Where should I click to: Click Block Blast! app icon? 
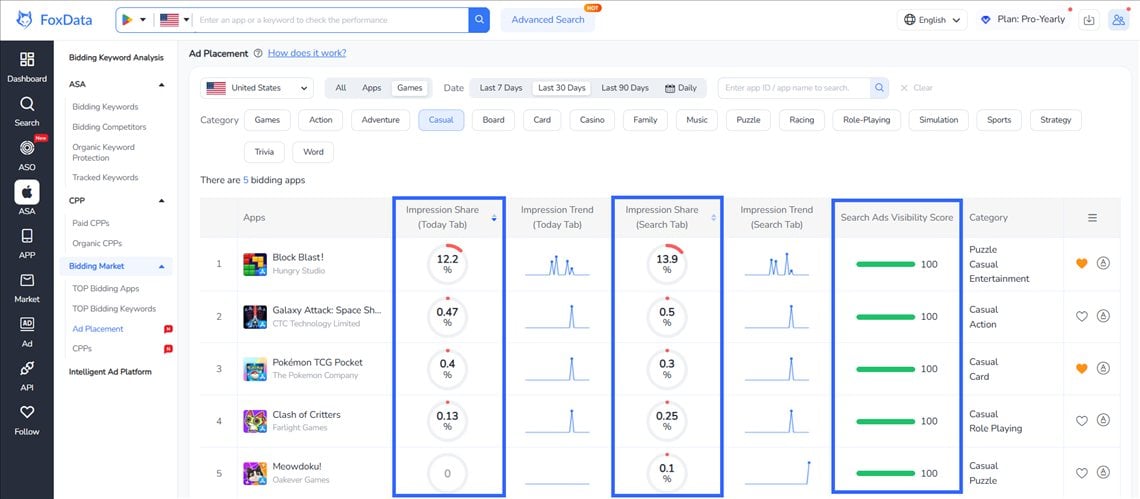click(x=255, y=264)
